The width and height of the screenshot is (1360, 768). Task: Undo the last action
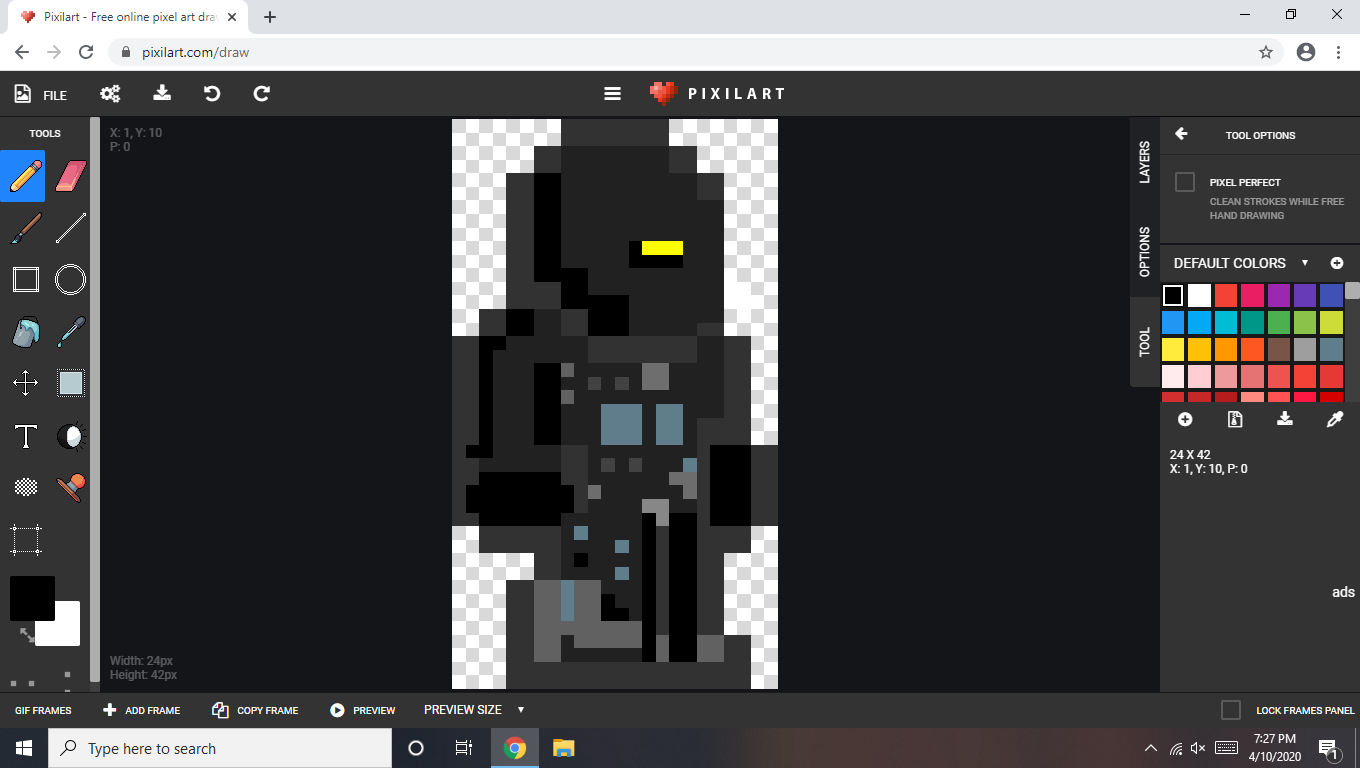(x=212, y=93)
